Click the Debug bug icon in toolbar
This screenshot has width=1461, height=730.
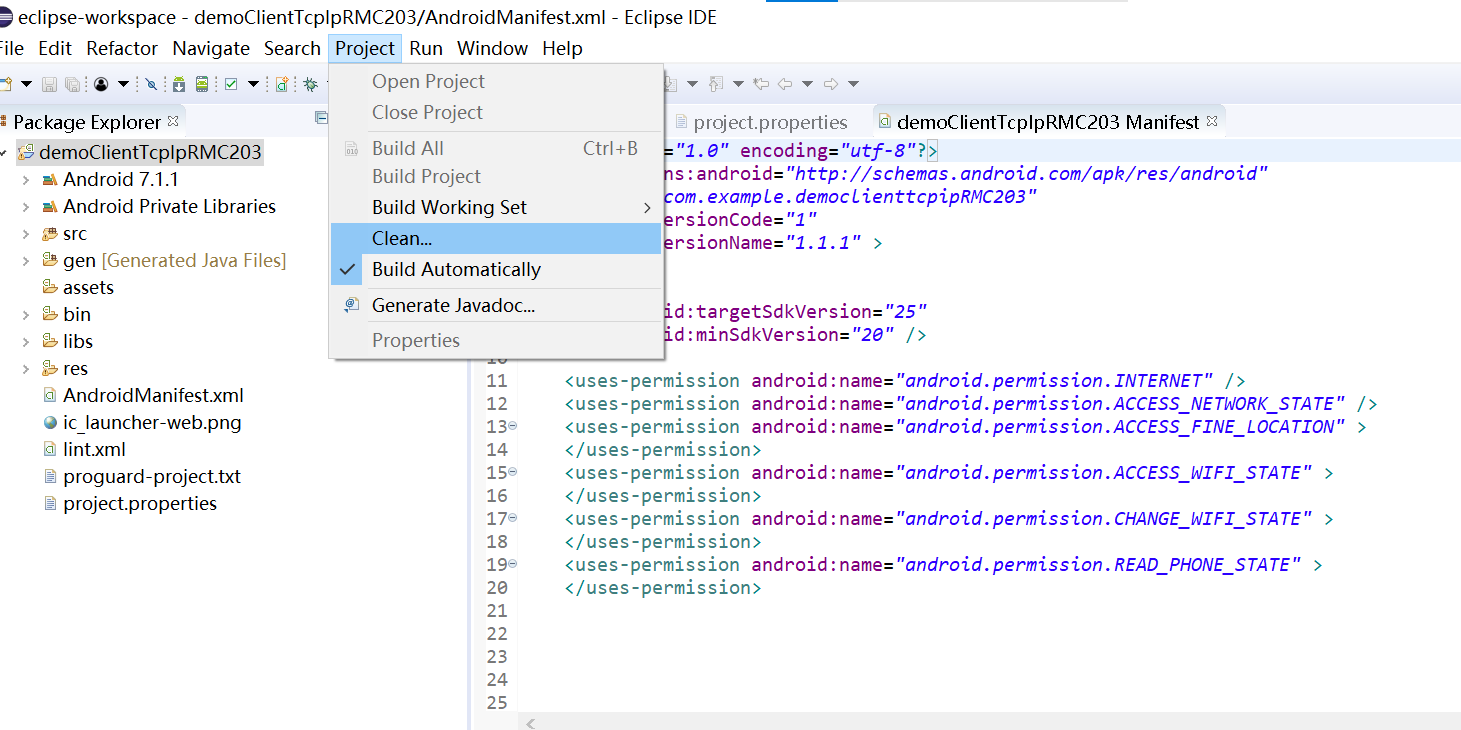point(310,84)
